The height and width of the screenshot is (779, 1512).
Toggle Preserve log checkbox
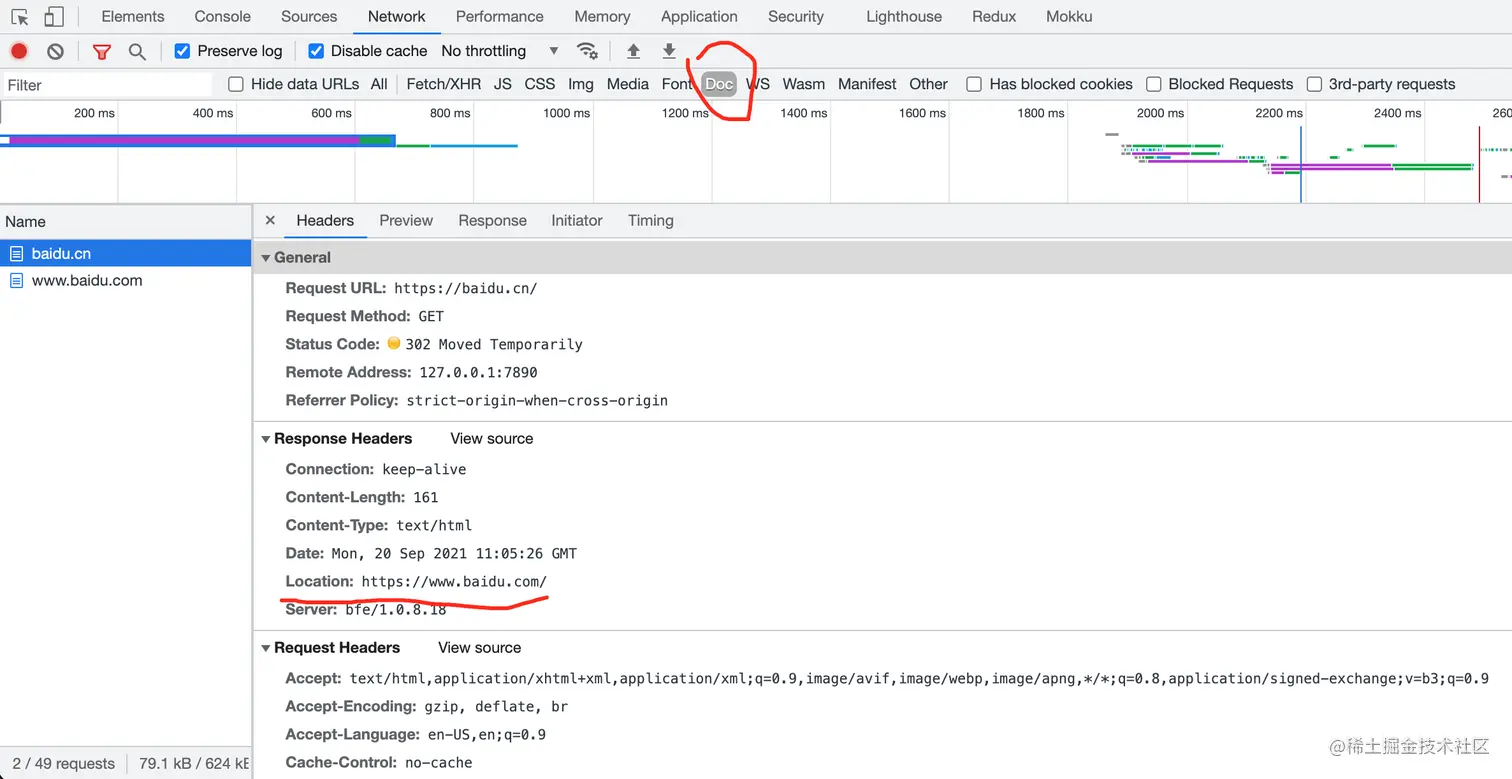(182, 51)
